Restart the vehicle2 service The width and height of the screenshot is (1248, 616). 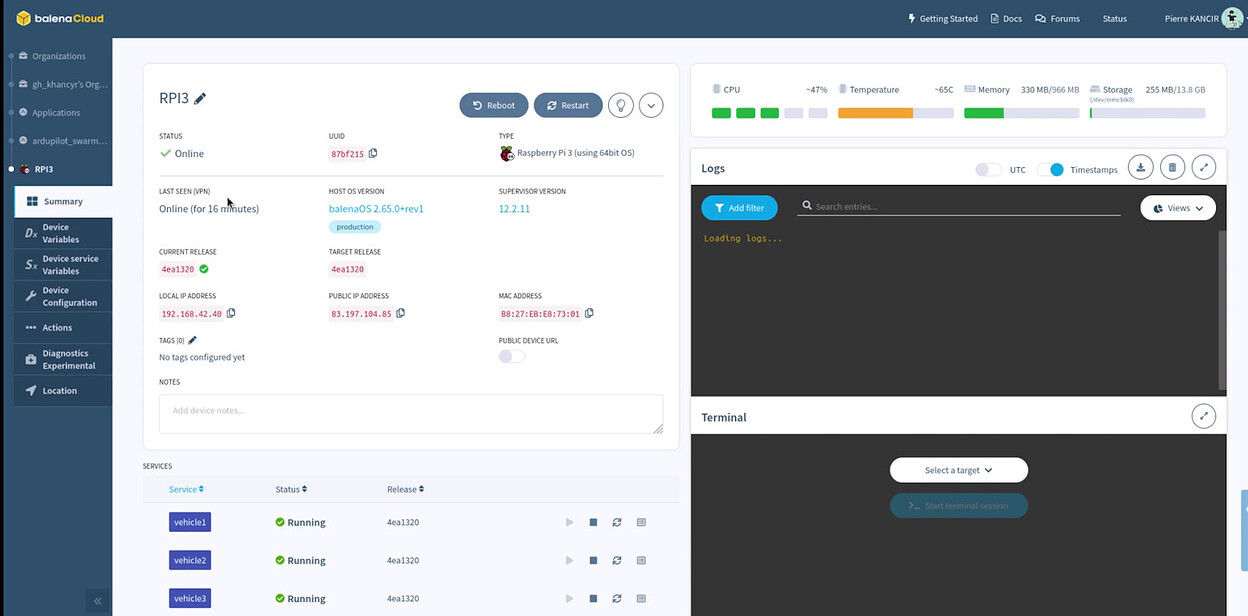[617, 559]
